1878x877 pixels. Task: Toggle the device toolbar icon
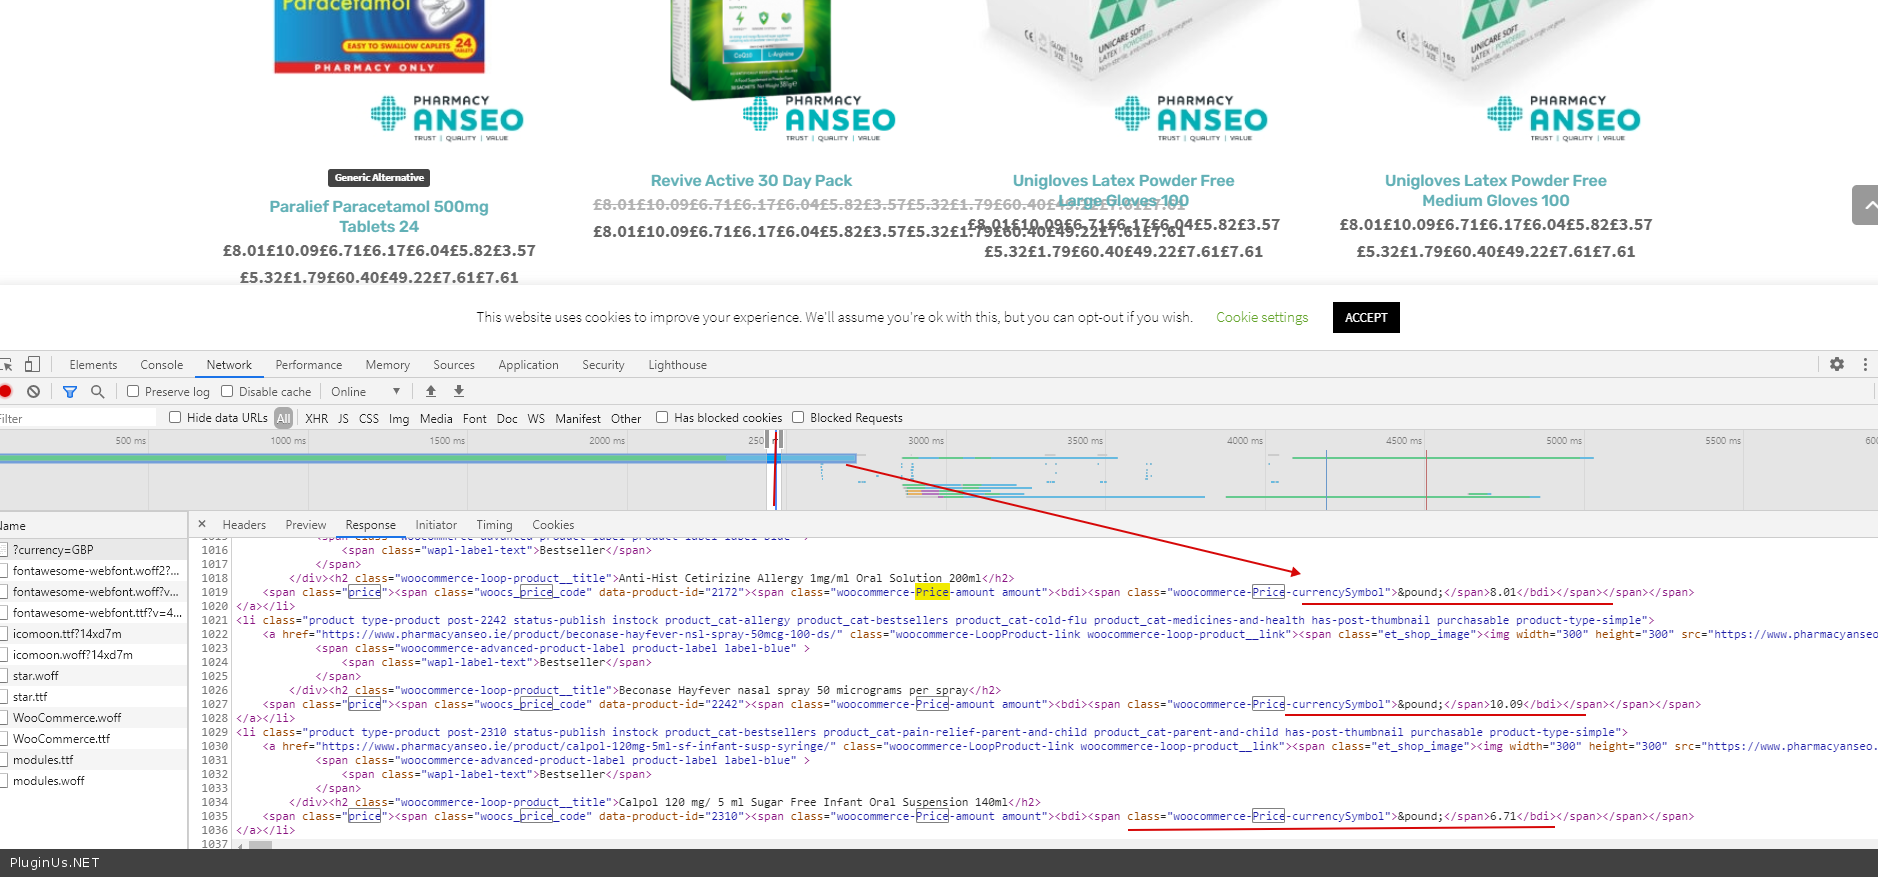coord(33,365)
